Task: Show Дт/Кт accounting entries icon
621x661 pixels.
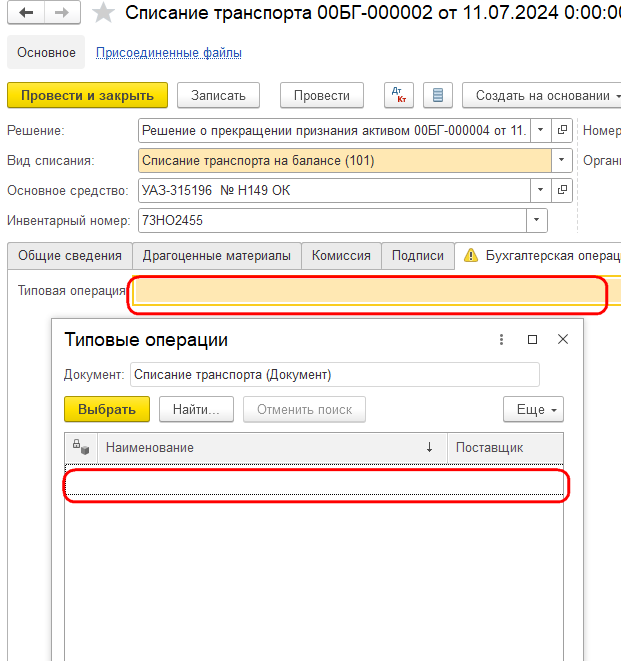Action: pos(399,95)
